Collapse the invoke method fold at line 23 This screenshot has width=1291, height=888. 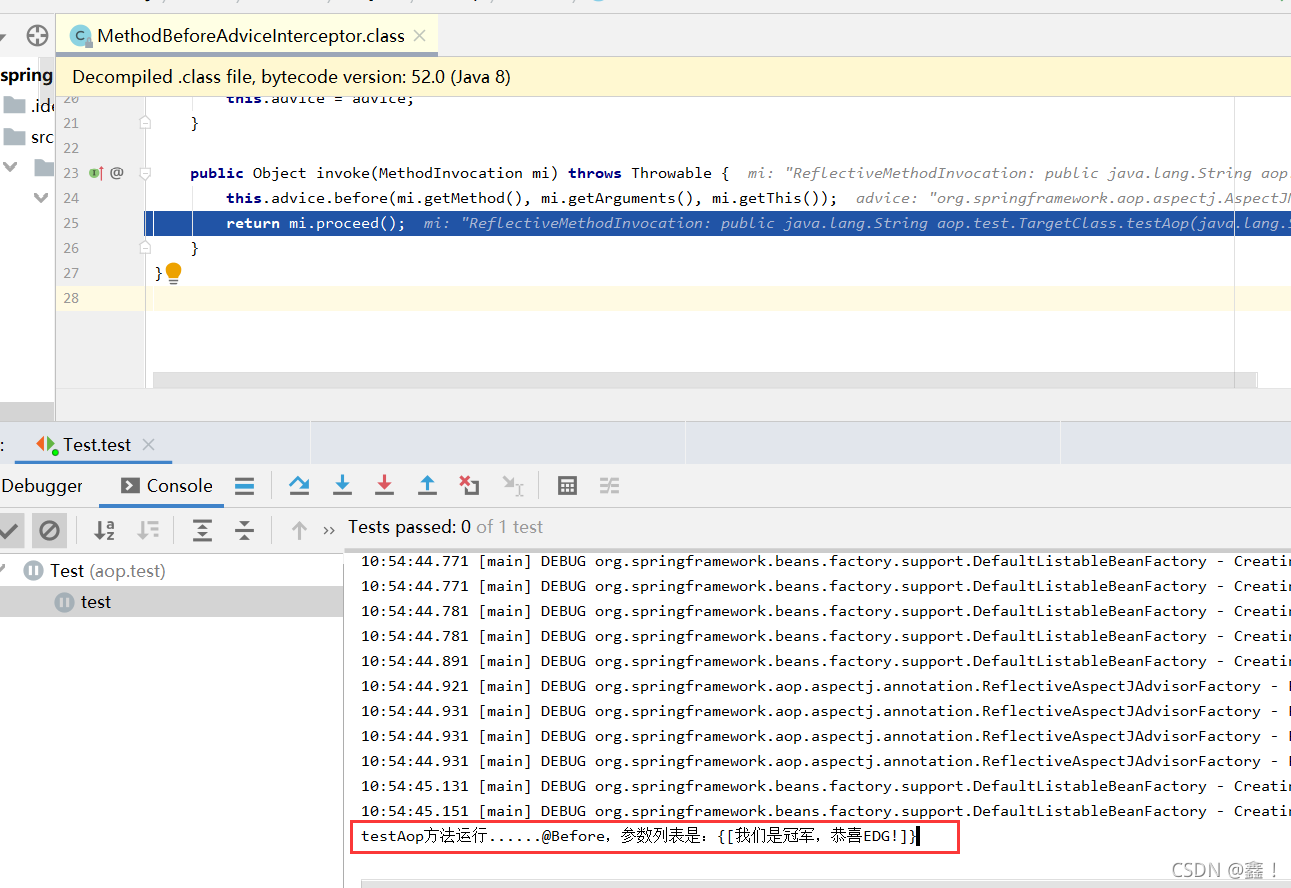point(145,173)
